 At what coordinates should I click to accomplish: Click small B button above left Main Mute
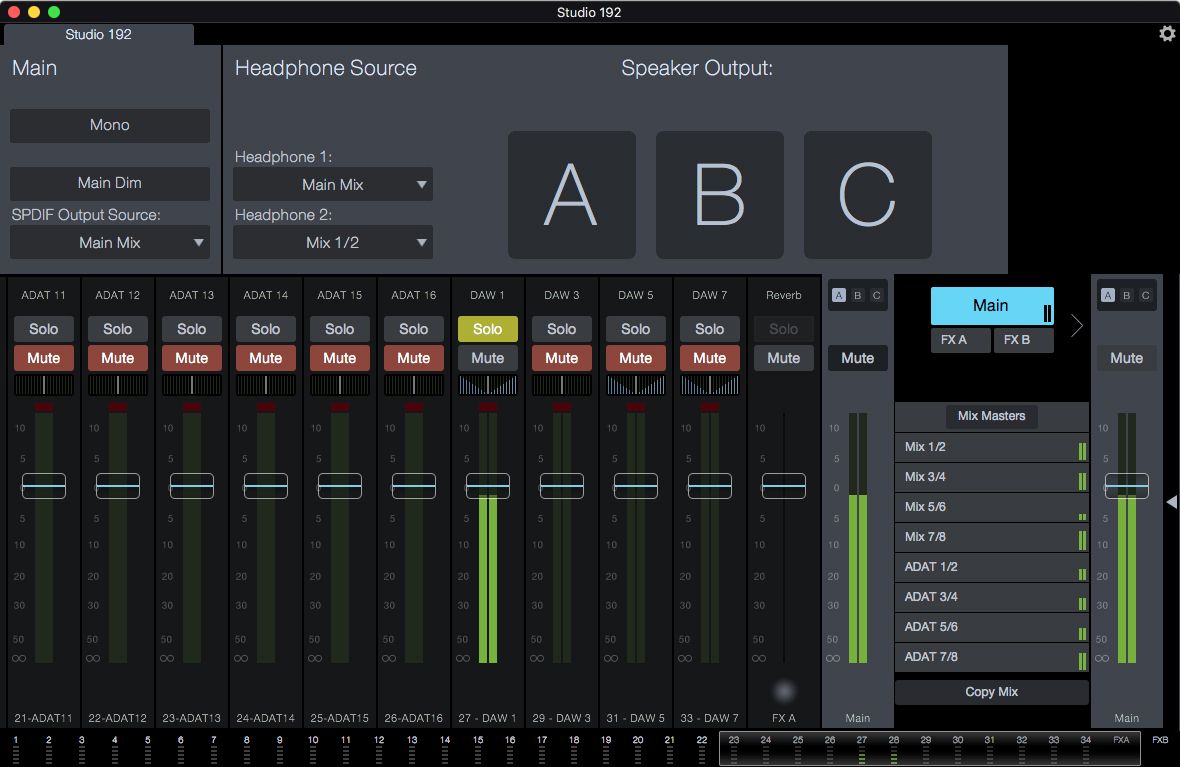pyautogui.click(x=857, y=295)
